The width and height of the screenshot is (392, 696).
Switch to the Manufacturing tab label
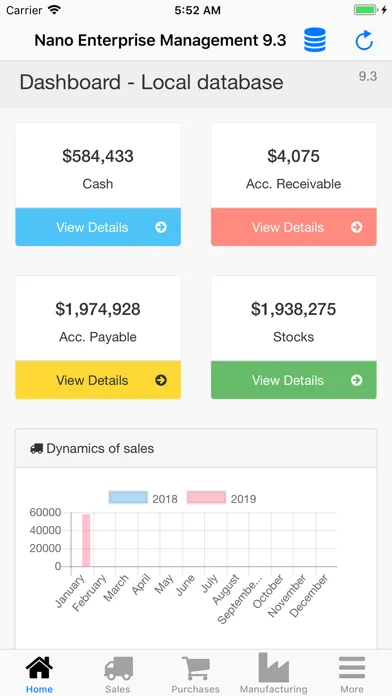click(274, 689)
